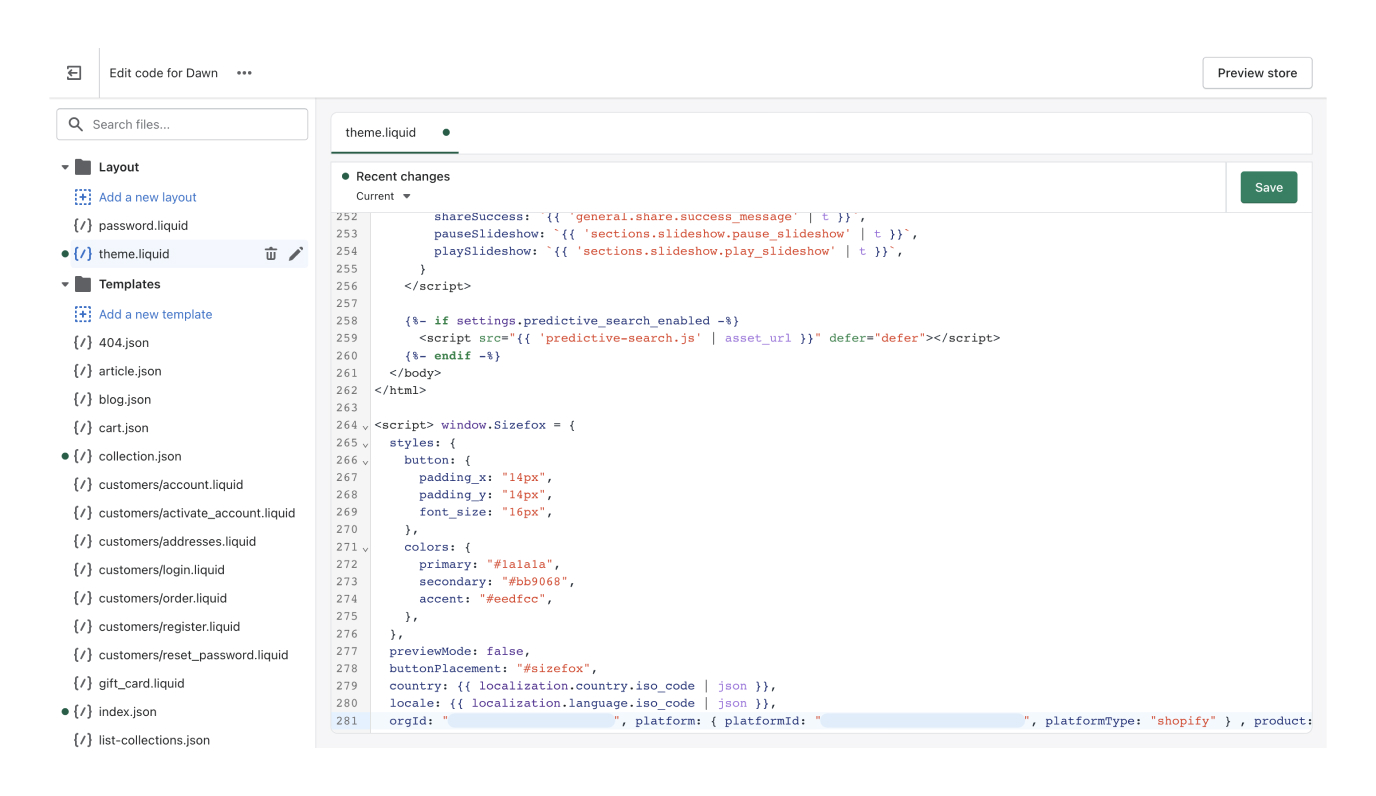Click the file icon beside customers/register.liquid
This screenshot has width=1376, height=796.
point(83,627)
